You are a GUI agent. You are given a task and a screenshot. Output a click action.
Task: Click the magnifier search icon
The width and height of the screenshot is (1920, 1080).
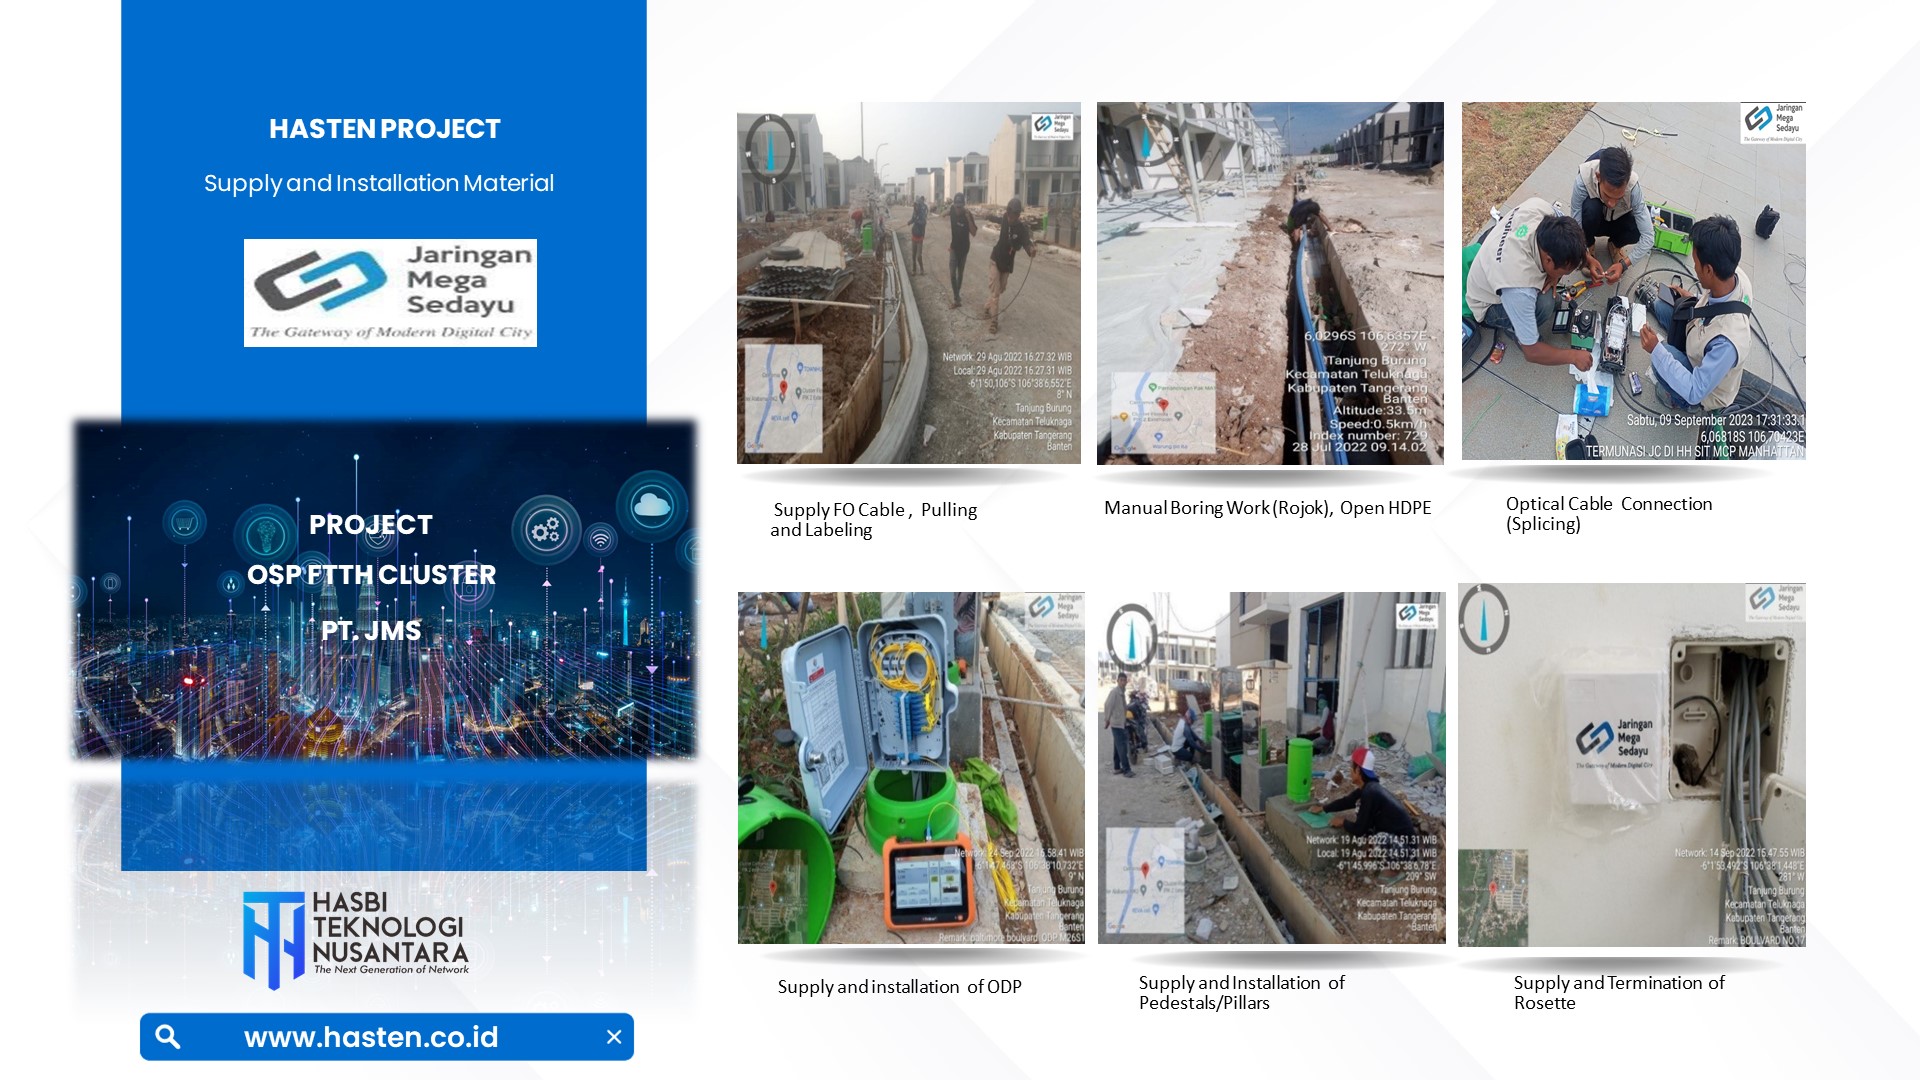[x=168, y=1037]
